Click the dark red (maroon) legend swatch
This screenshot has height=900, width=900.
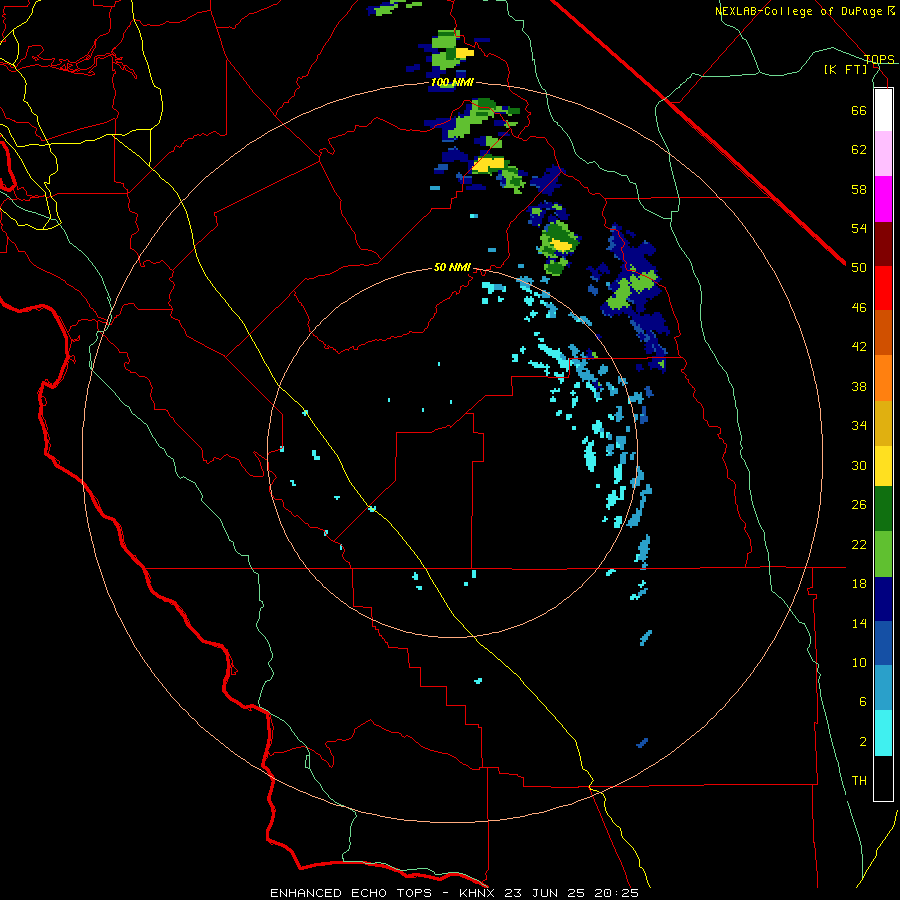(883, 244)
